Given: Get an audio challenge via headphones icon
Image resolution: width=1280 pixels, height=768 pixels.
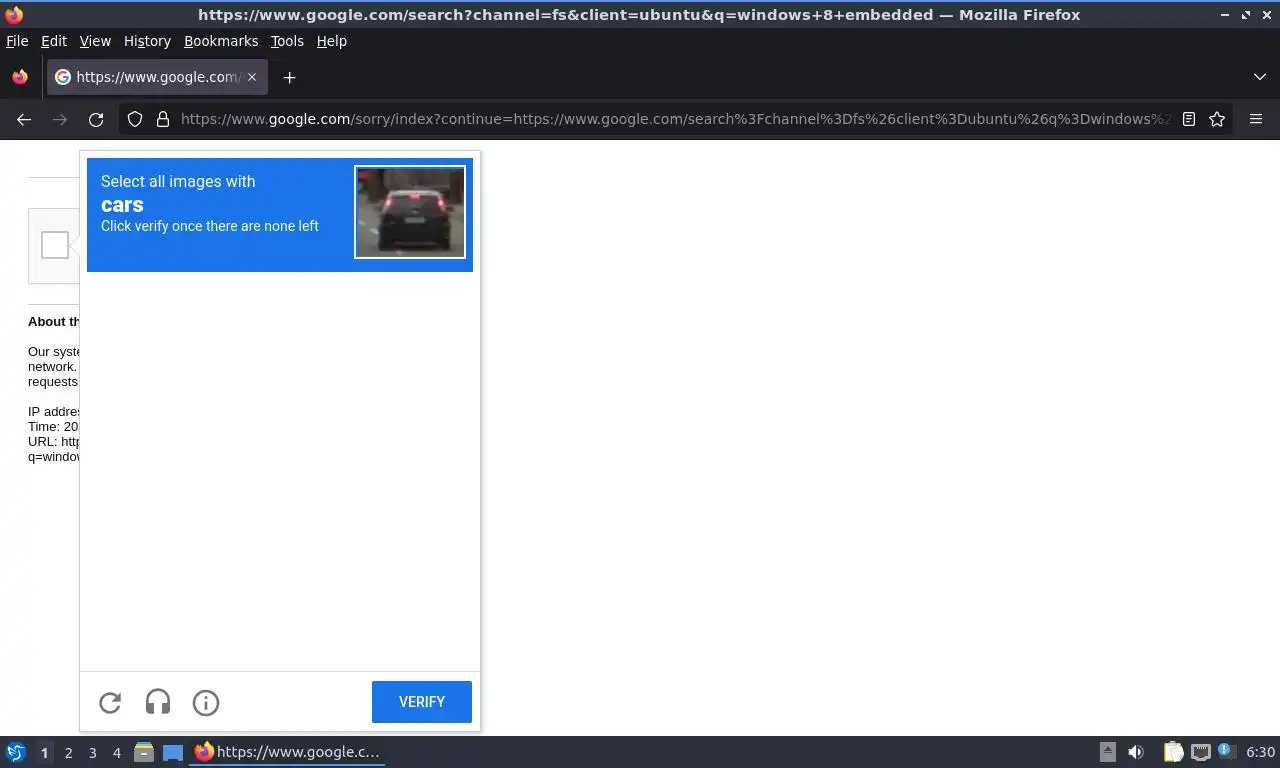Looking at the screenshot, I should 158,703.
